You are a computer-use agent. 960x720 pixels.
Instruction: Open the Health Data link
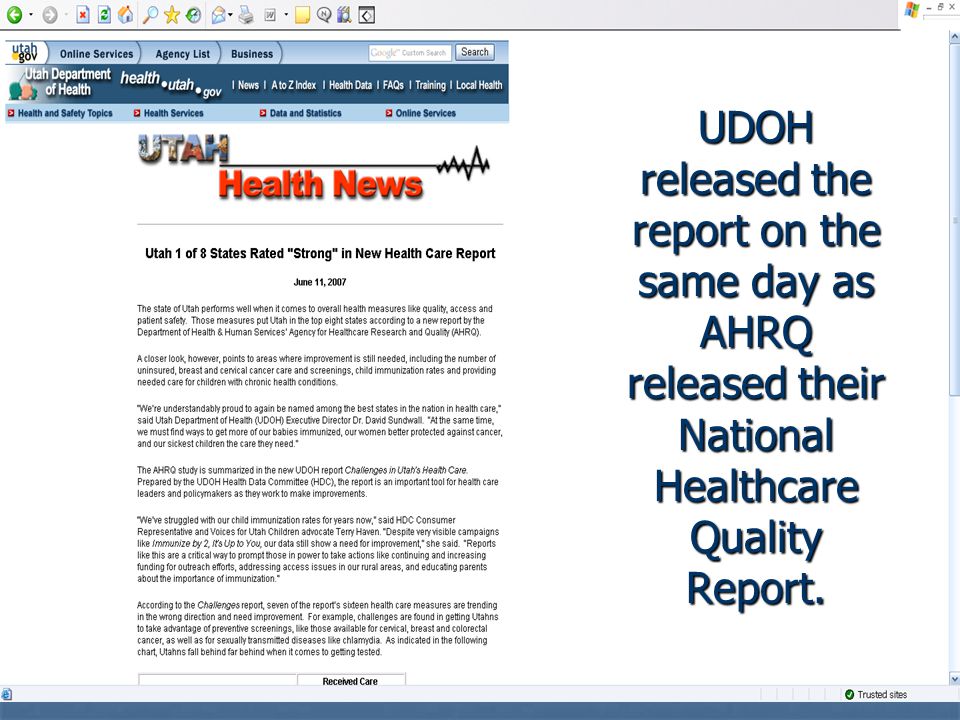350,85
